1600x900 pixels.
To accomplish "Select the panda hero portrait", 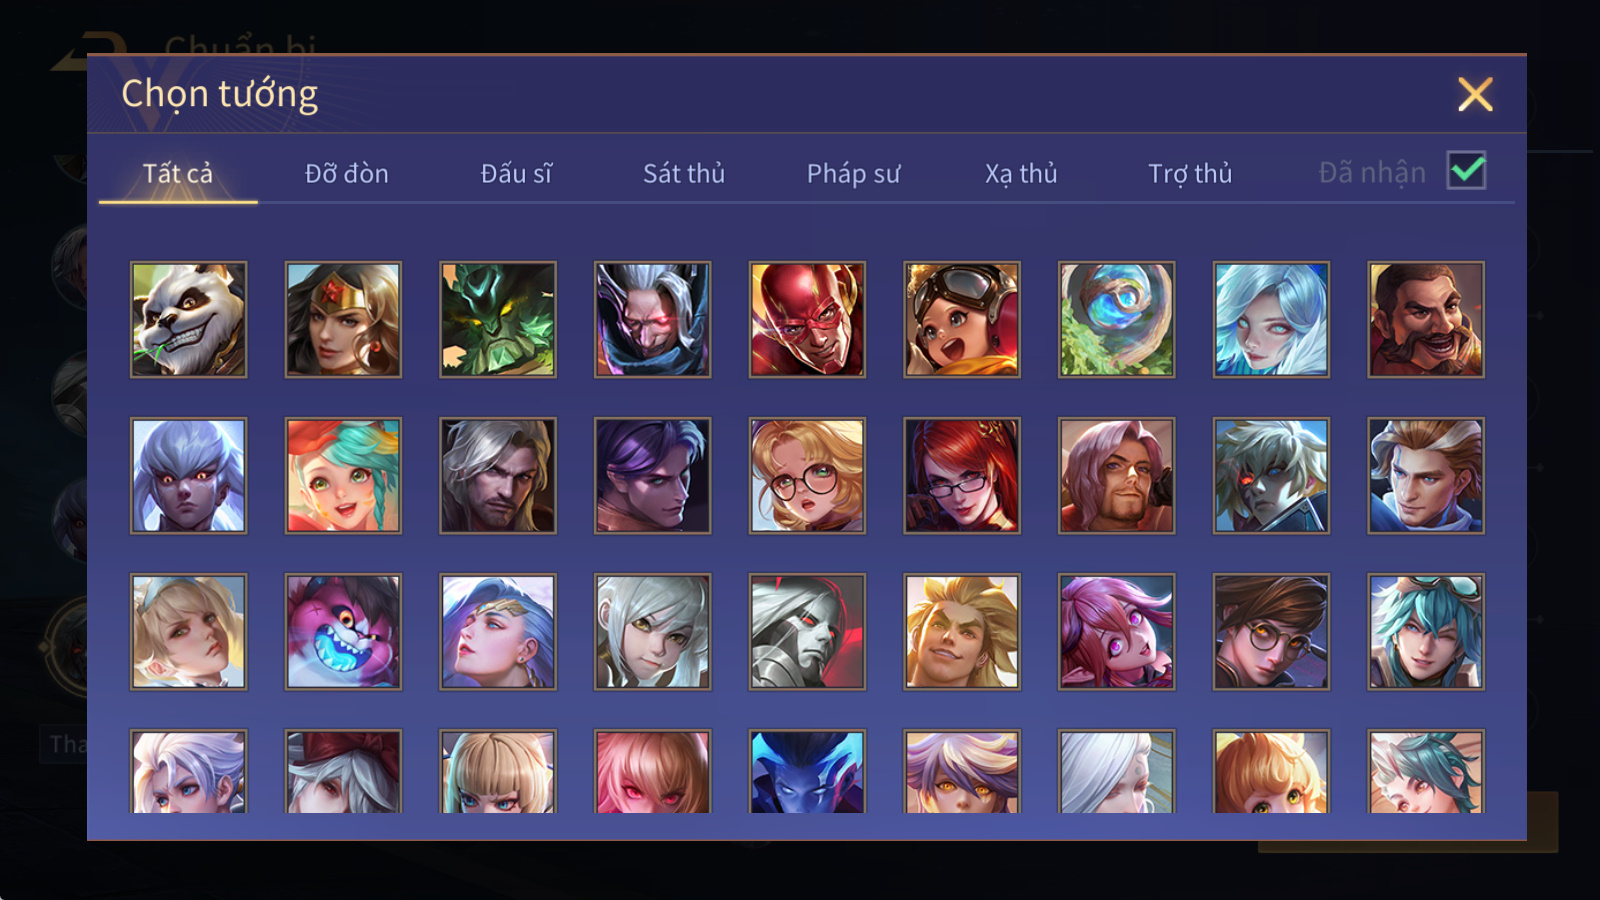I will click(188, 320).
